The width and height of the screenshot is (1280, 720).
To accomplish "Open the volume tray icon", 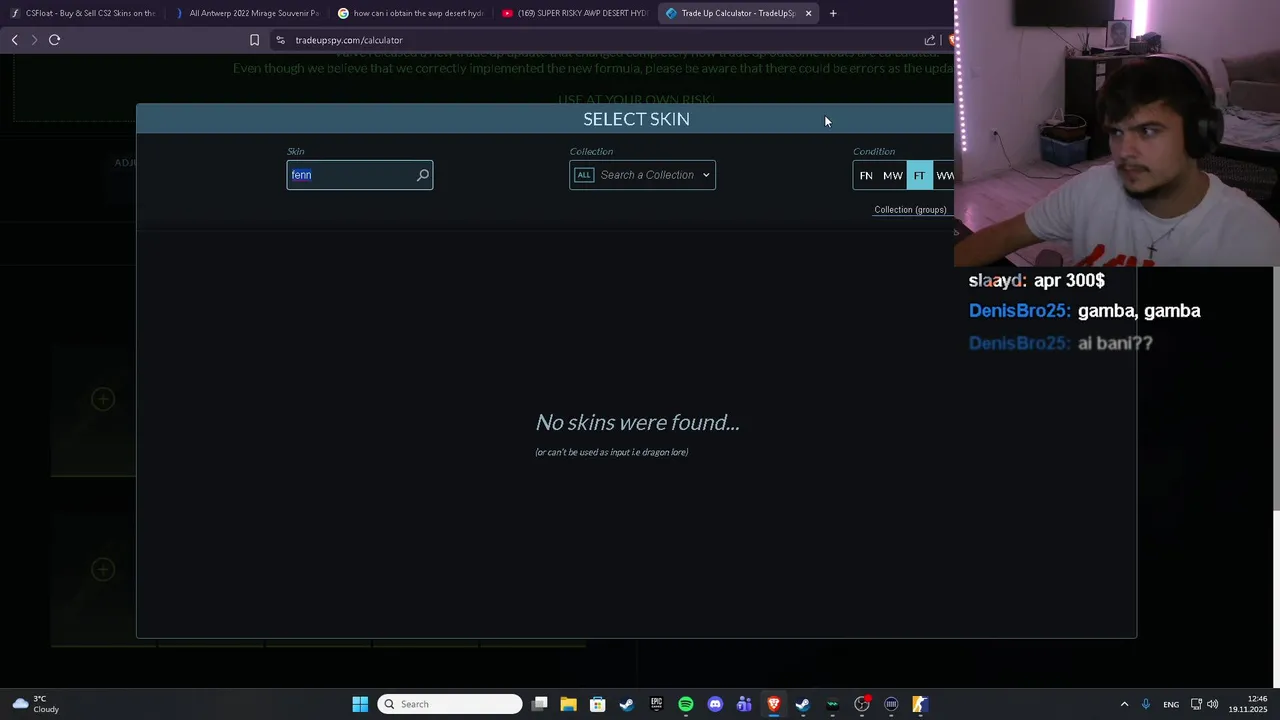I will coord(1212,704).
